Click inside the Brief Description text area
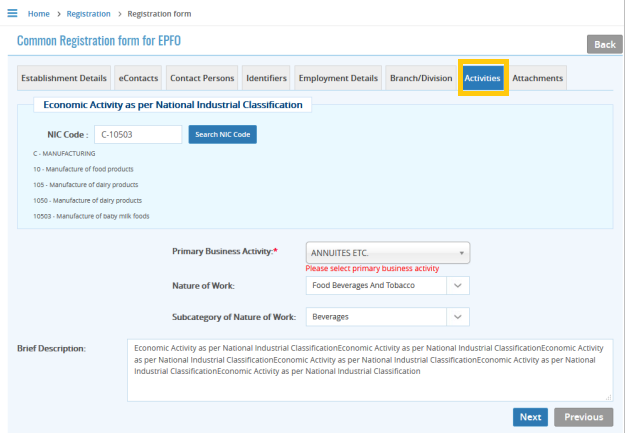This screenshot has height=433, width=626. (x=369, y=370)
